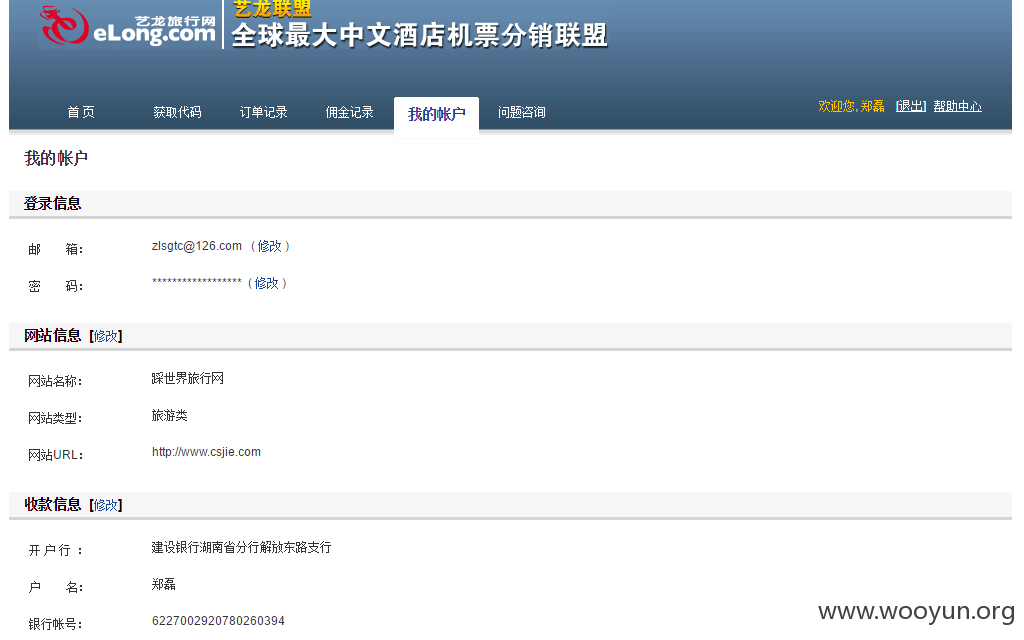Click the bank branch 建设银行湖南省分行解放东路支行
This screenshot has height=640, width=1024.
tap(241, 547)
